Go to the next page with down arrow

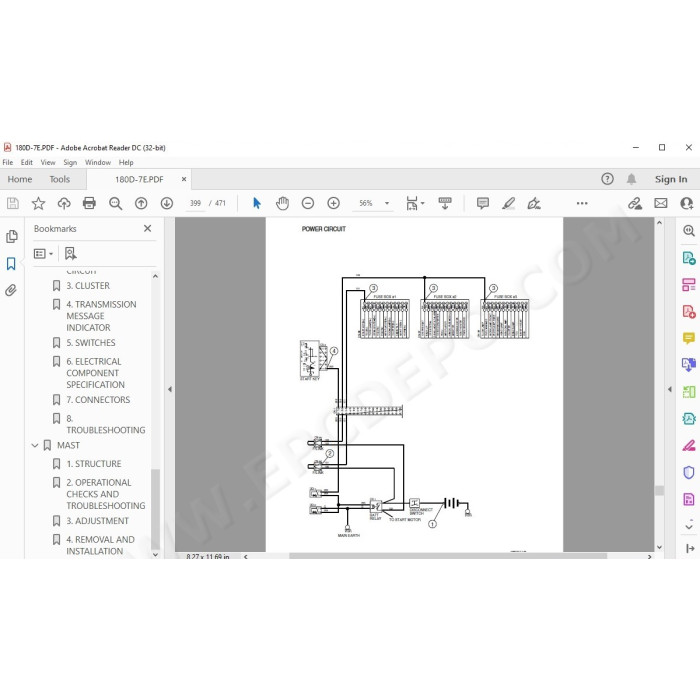(167, 204)
